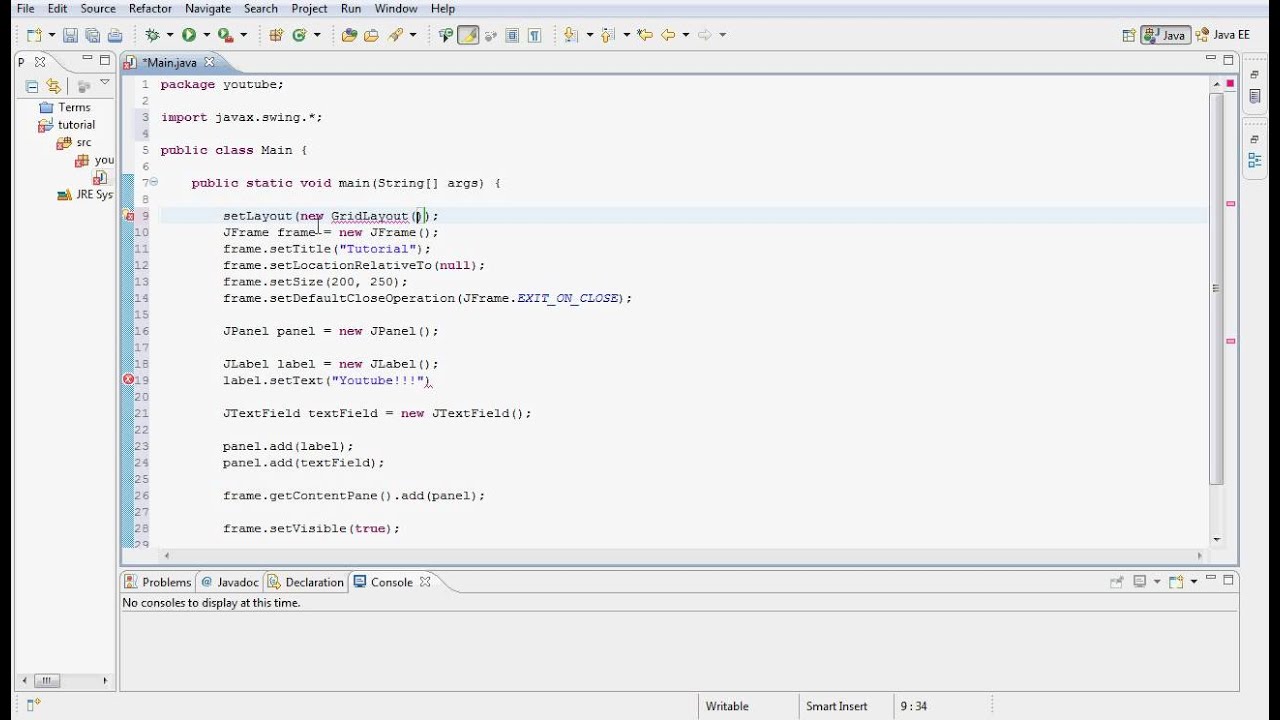Expand the Back history dropdown
This screenshot has height=720, width=1280.
686,35
